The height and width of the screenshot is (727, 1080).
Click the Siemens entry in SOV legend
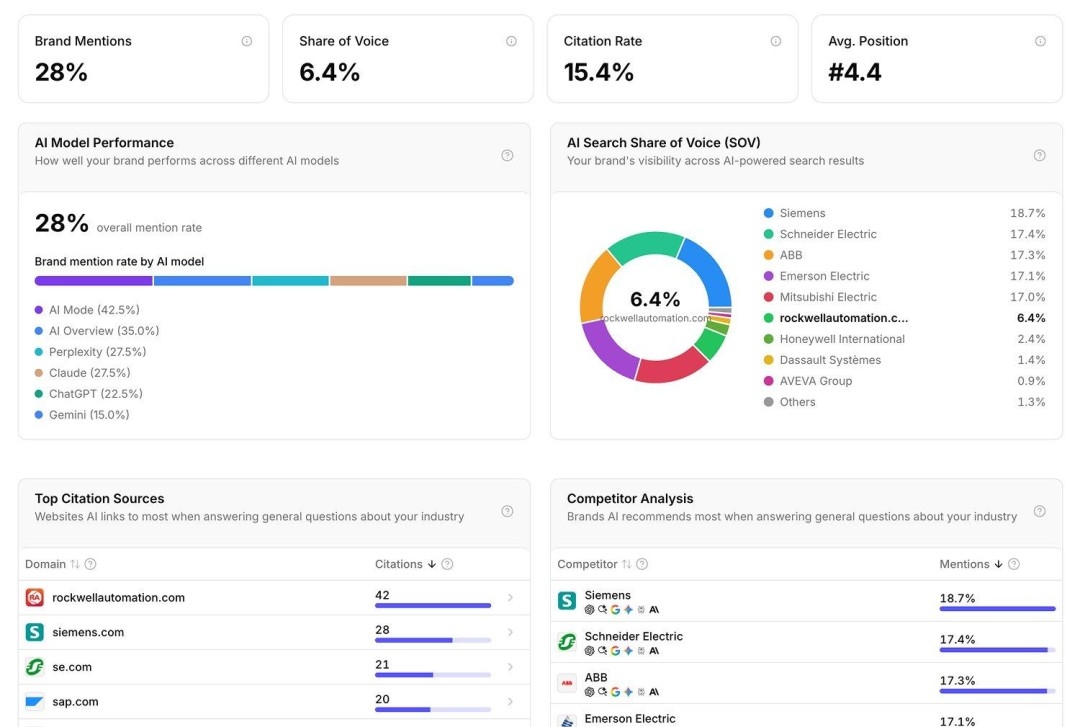(x=802, y=213)
